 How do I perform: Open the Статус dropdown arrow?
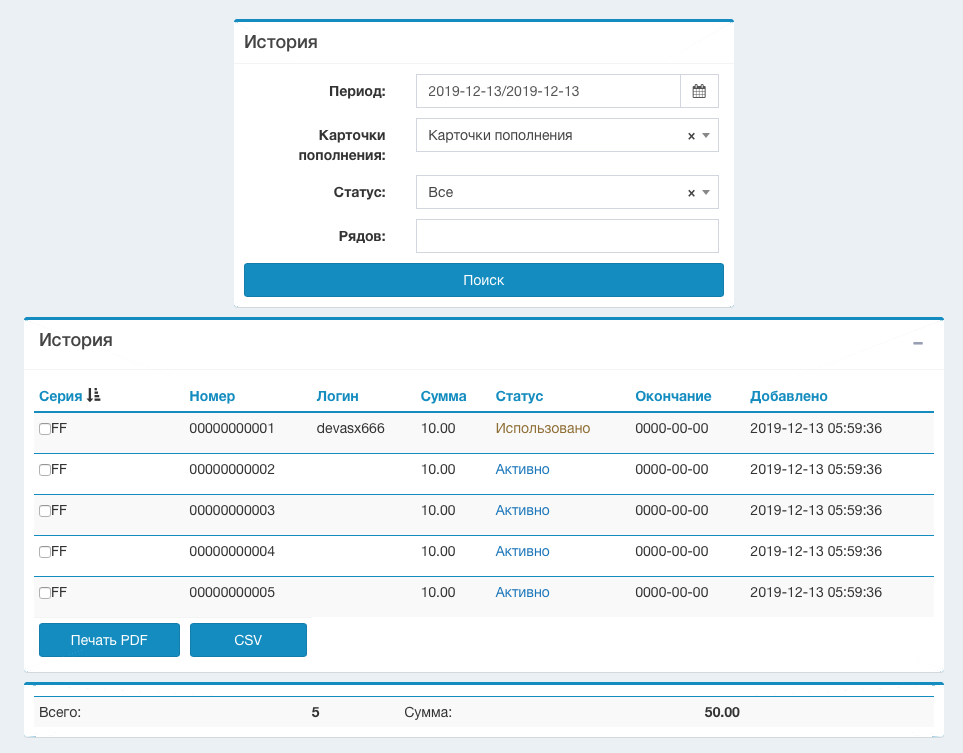pos(706,193)
